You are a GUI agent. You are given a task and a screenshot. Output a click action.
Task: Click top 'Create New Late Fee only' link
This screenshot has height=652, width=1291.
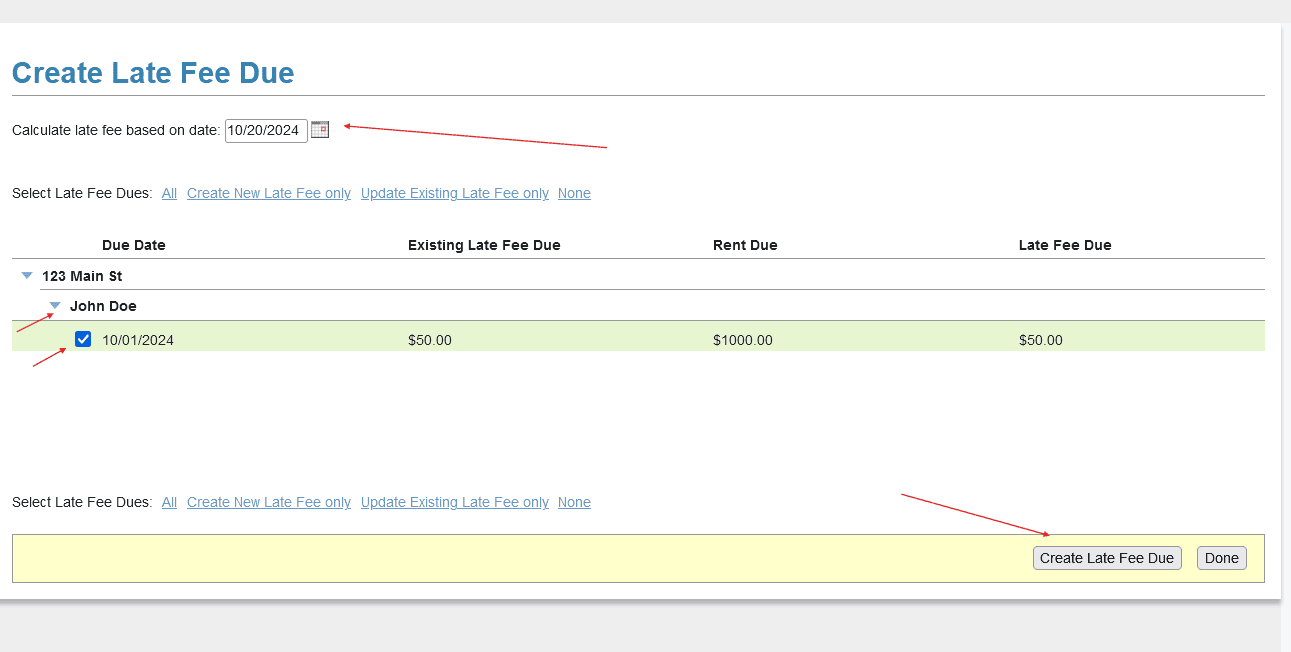(x=269, y=193)
